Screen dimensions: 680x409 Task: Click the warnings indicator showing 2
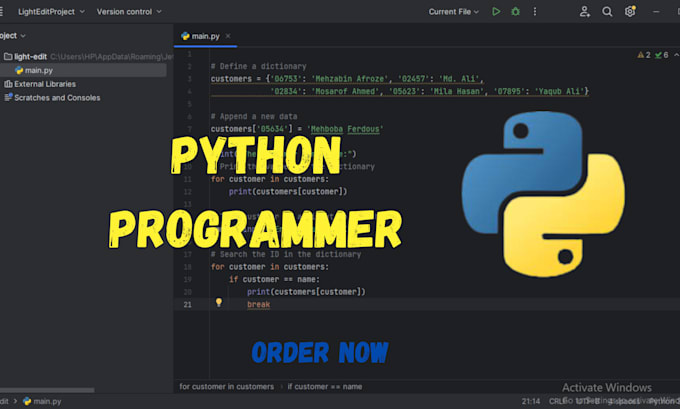click(644, 55)
